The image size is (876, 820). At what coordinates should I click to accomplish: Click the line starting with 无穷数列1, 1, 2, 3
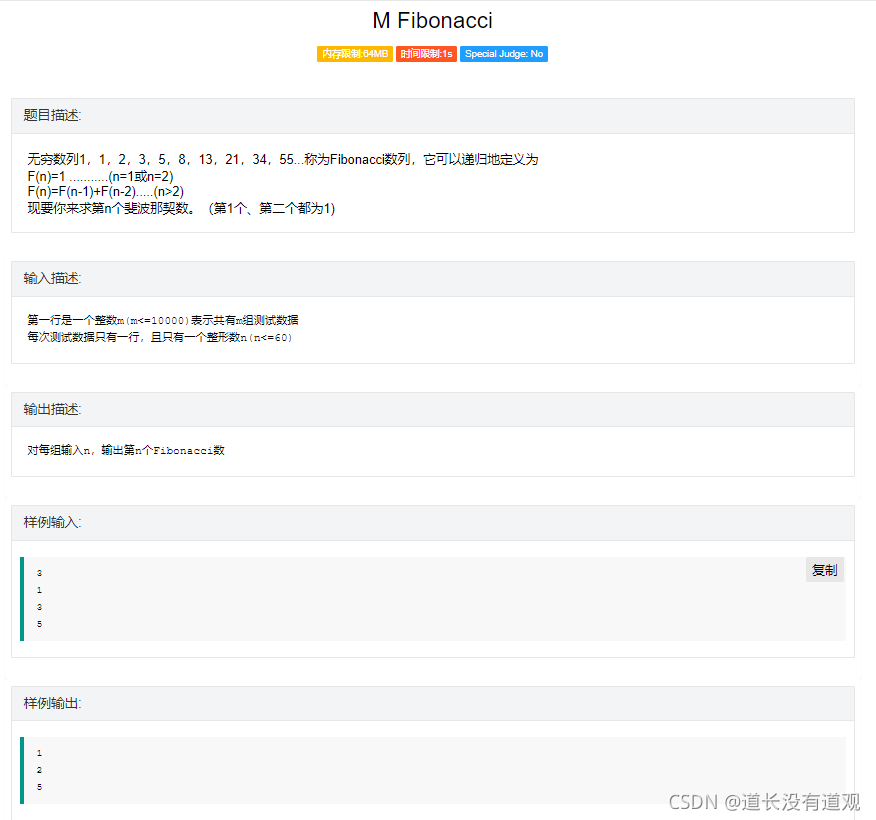click(283, 160)
